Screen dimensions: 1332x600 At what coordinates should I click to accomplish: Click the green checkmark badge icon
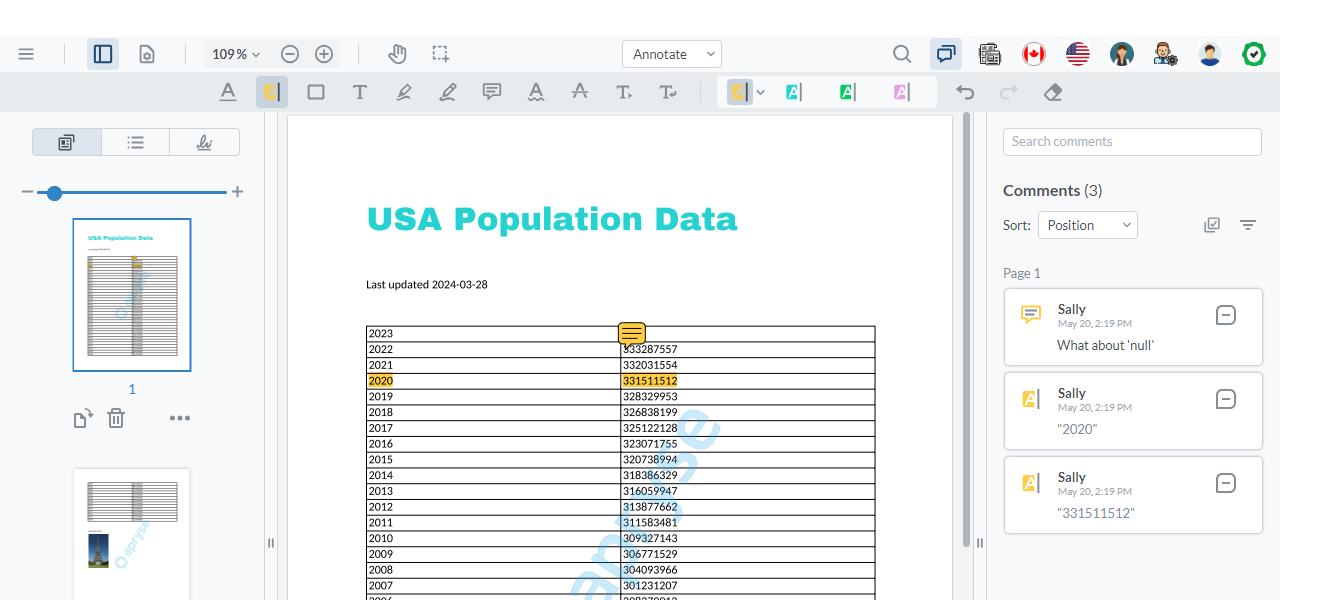point(1254,54)
